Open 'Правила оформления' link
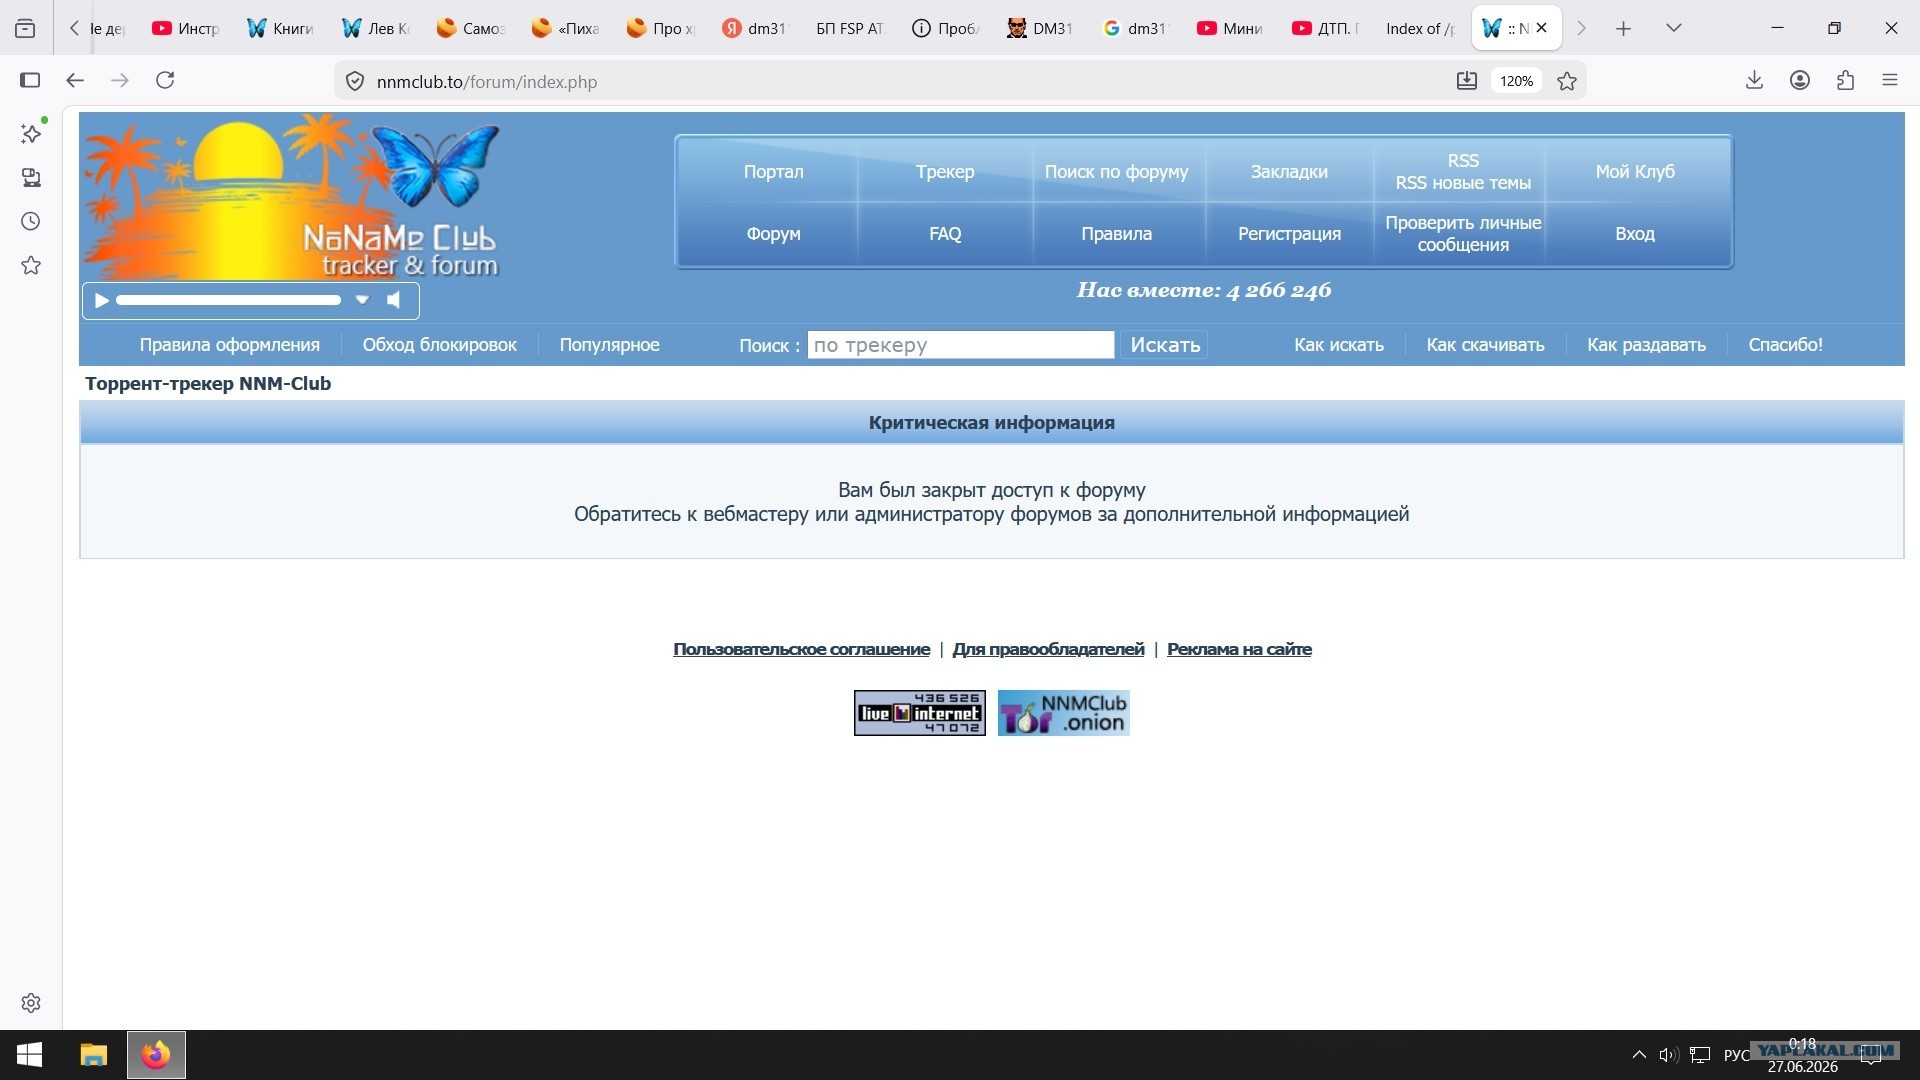The height and width of the screenshot is (1080, 1920). point(230,345)
